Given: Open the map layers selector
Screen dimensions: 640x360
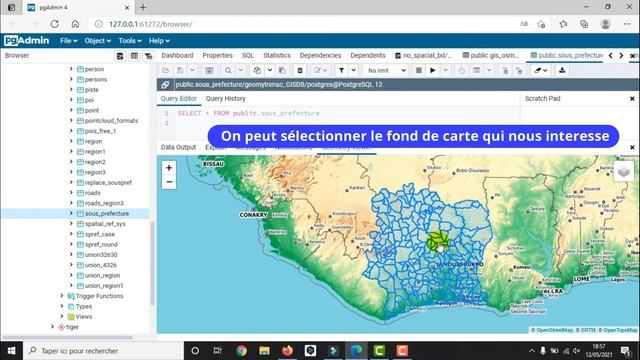Looking at the screenshot, I should point(623,171).
